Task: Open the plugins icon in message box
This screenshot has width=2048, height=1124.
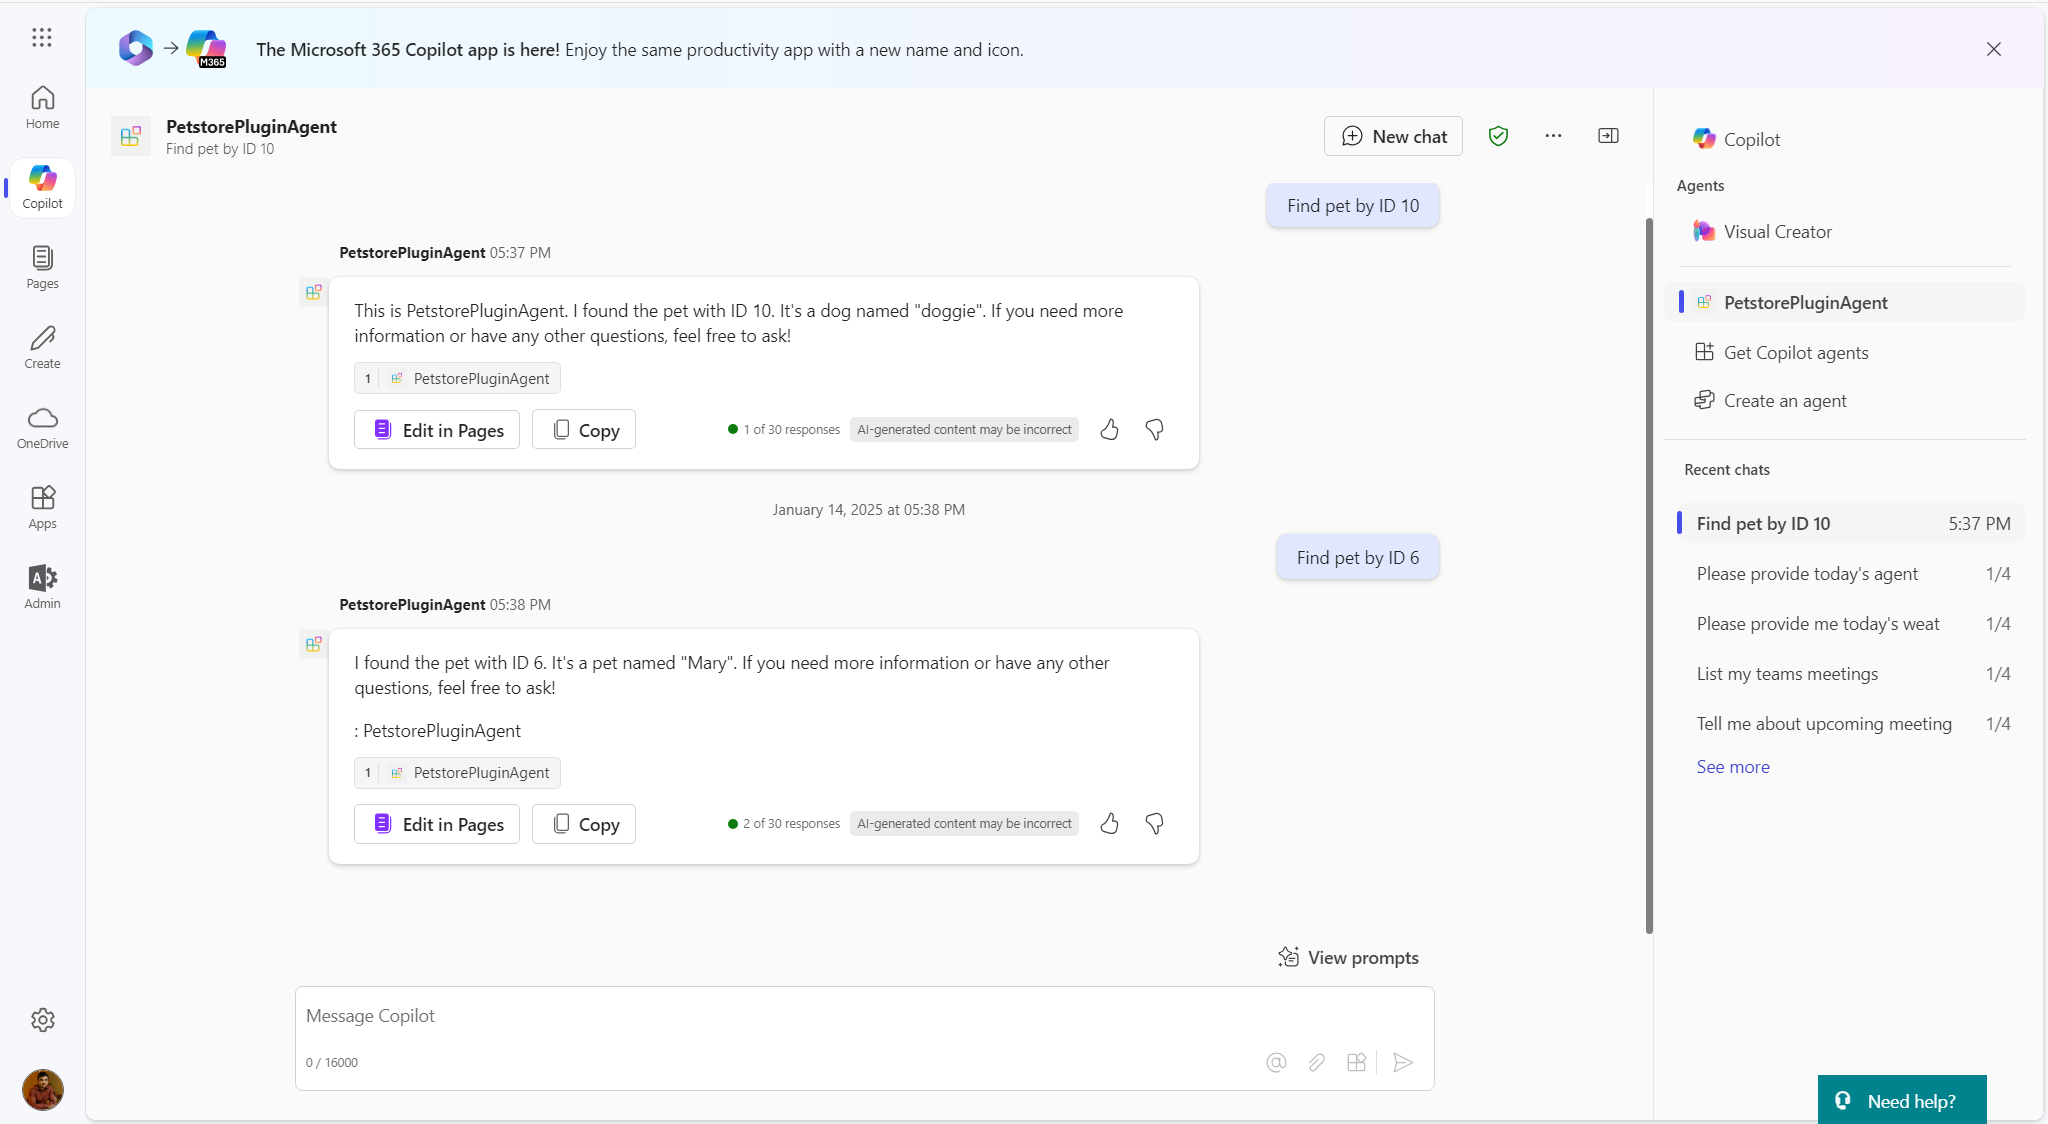Action: point(1357,1062)
